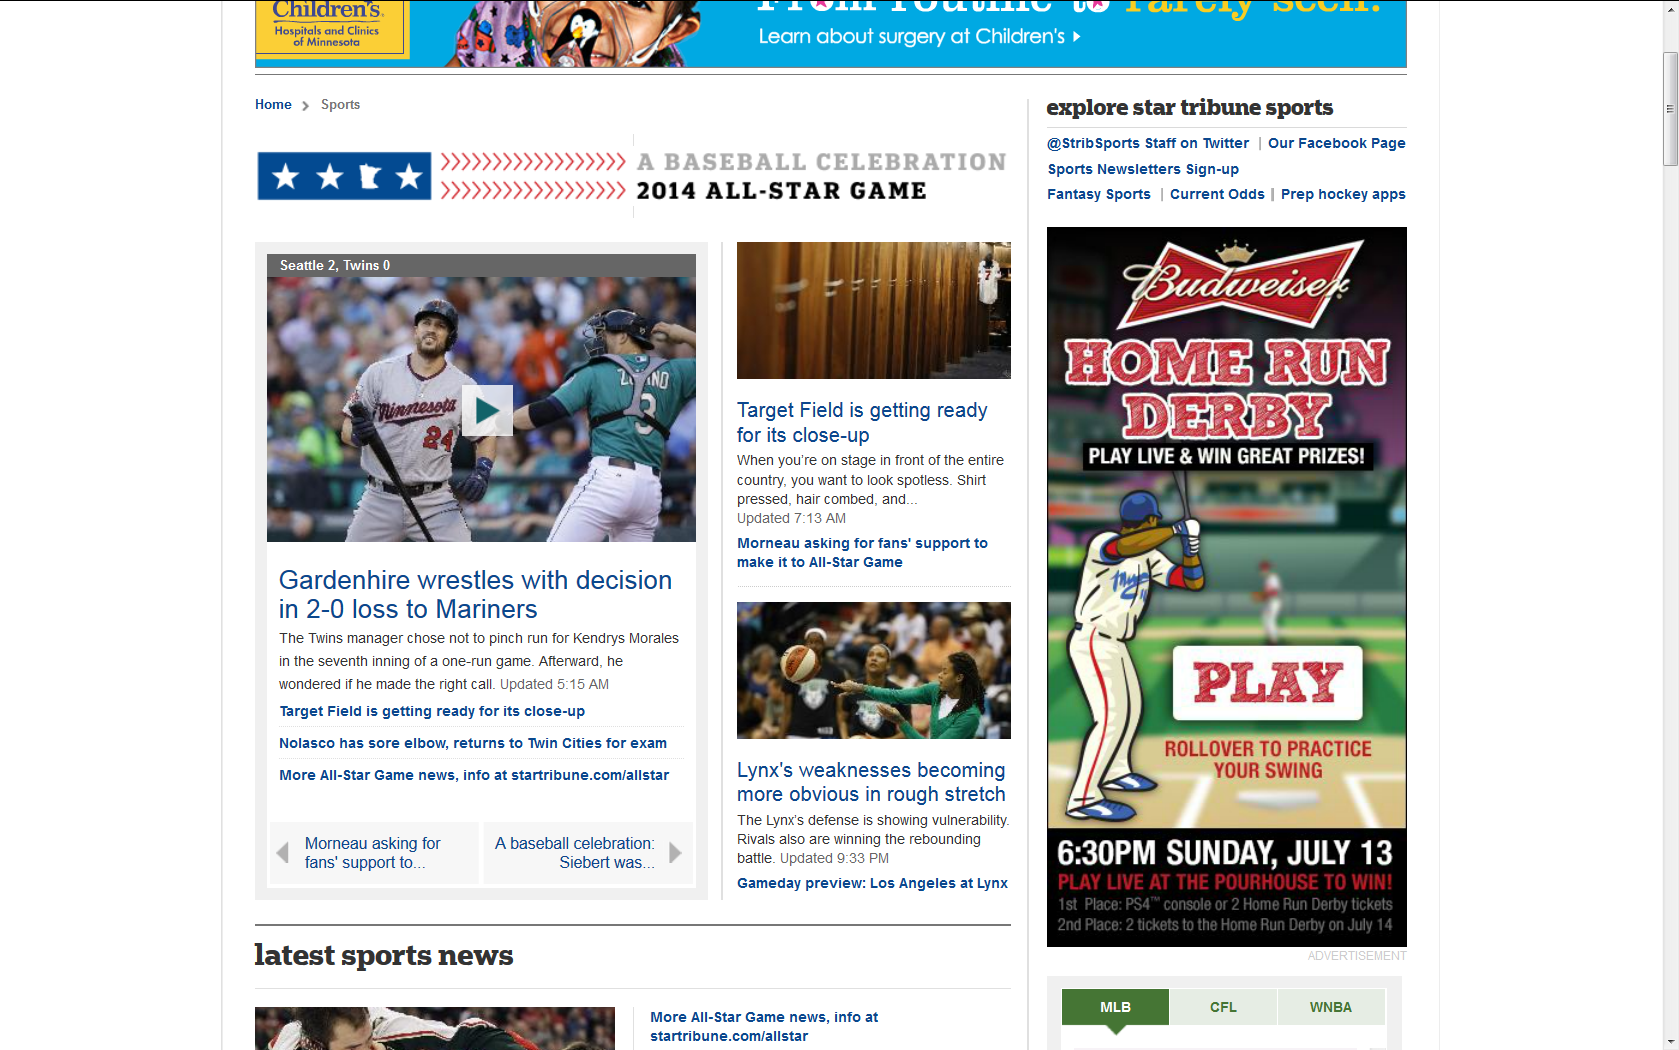Select the MLB scores tab
Image resolution: width=1679 pixels, height=1050 pixels.
tap(1114, 1007)
